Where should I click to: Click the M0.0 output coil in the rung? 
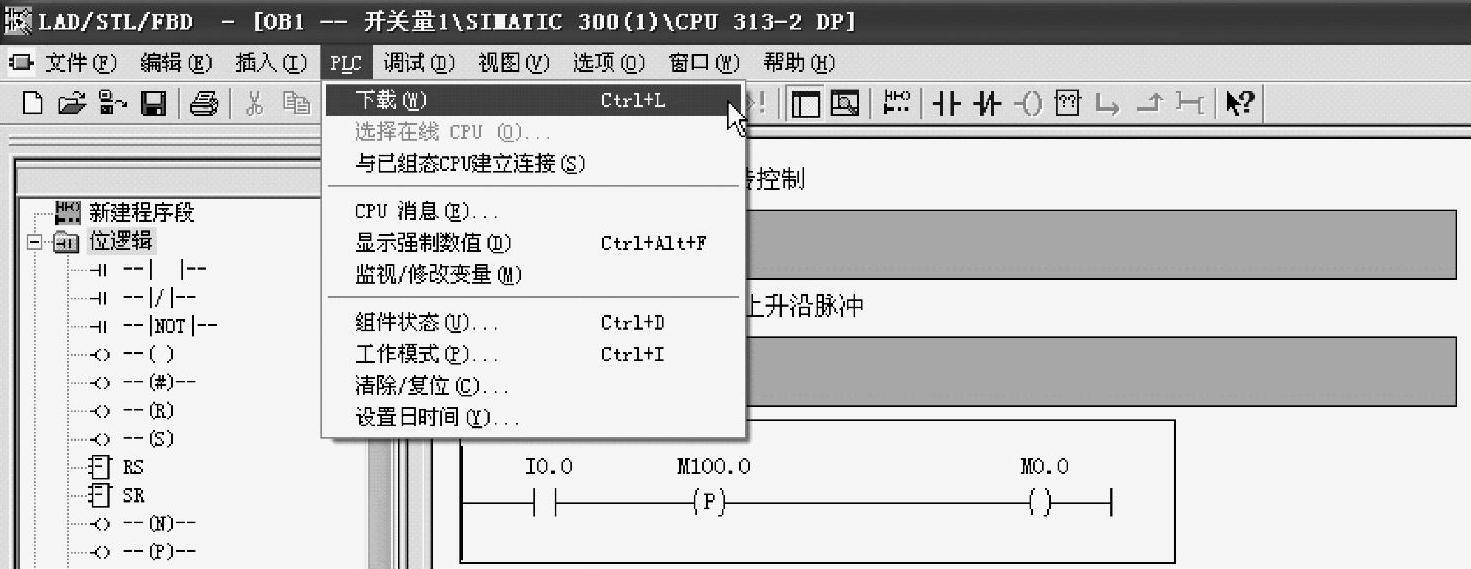point(1042,504)
